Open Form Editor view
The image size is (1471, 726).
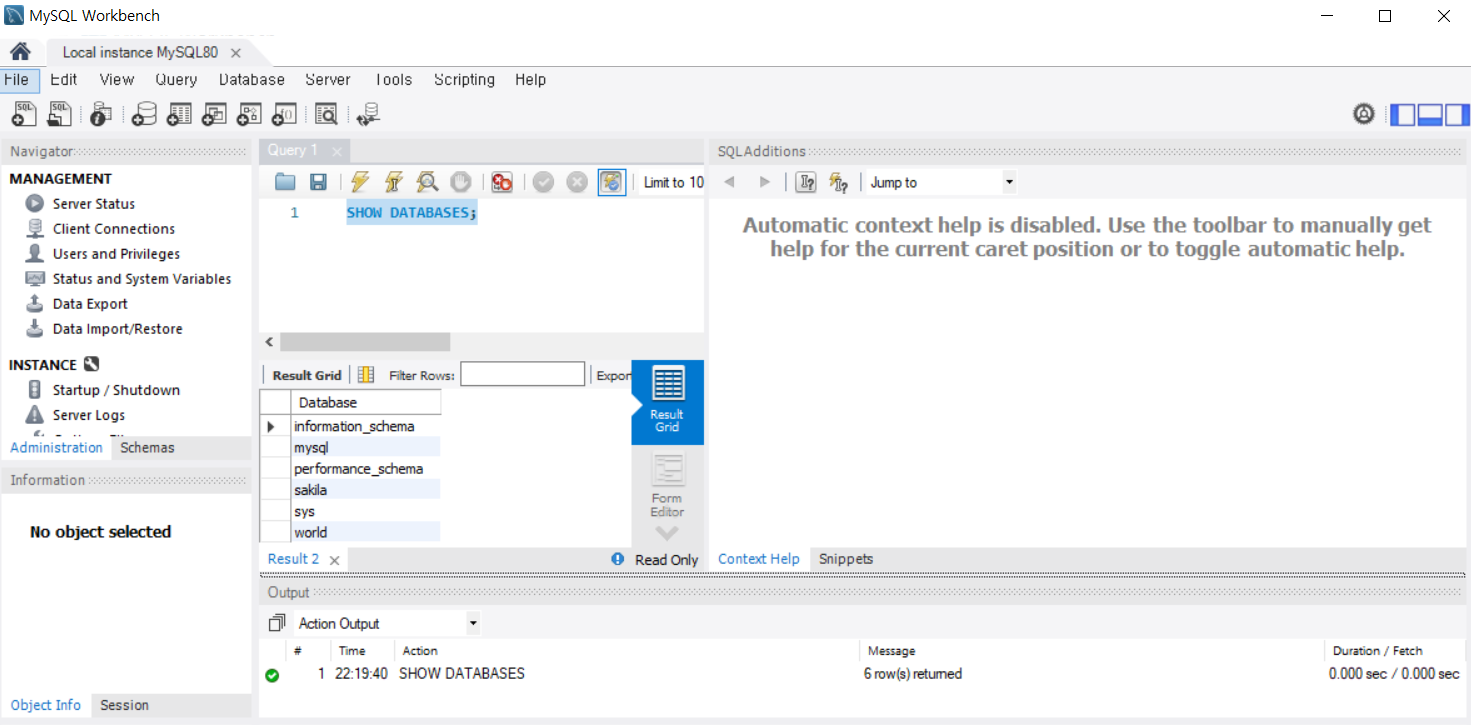[667, 486]
